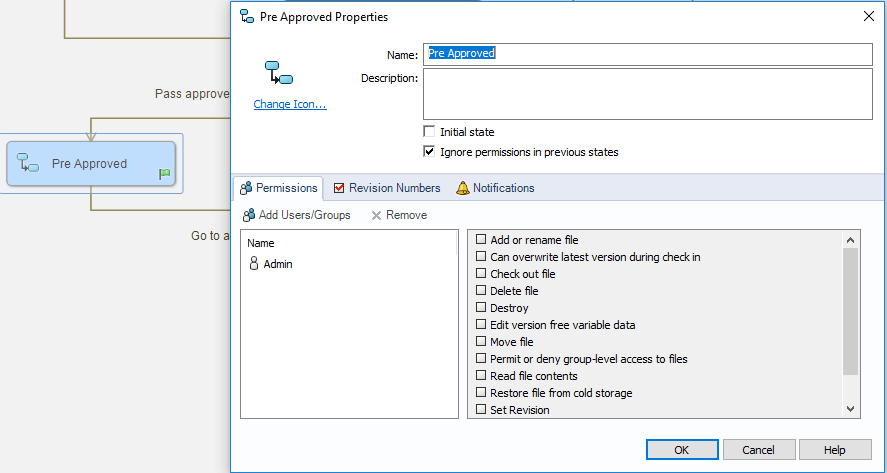The image size is (887, 473).
Task: Tick the Delete file permission checkbox
Action: (481, 291)
